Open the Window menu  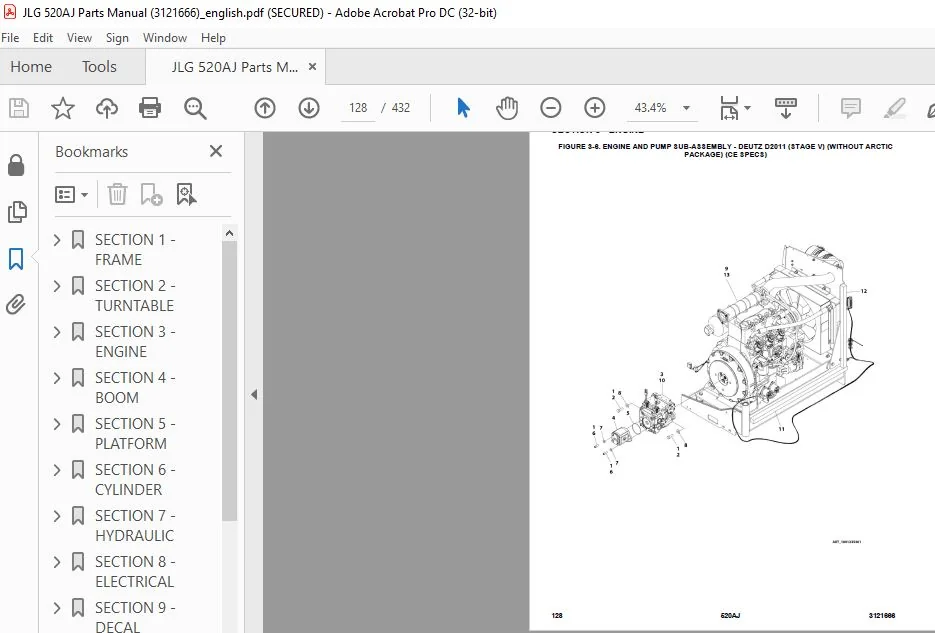(165, 38)
